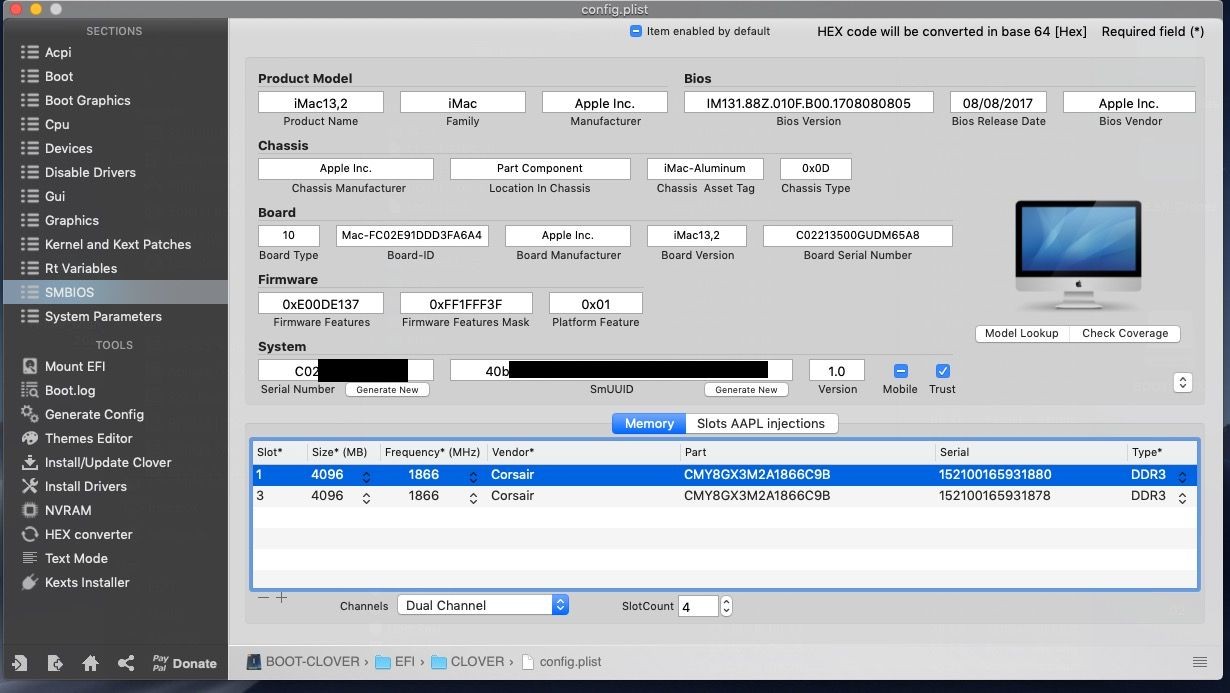Click the 'Item enabled by default' checkbox
Image resolution: width=1230 pixels, height=693 pixels.
click(636, 31)
